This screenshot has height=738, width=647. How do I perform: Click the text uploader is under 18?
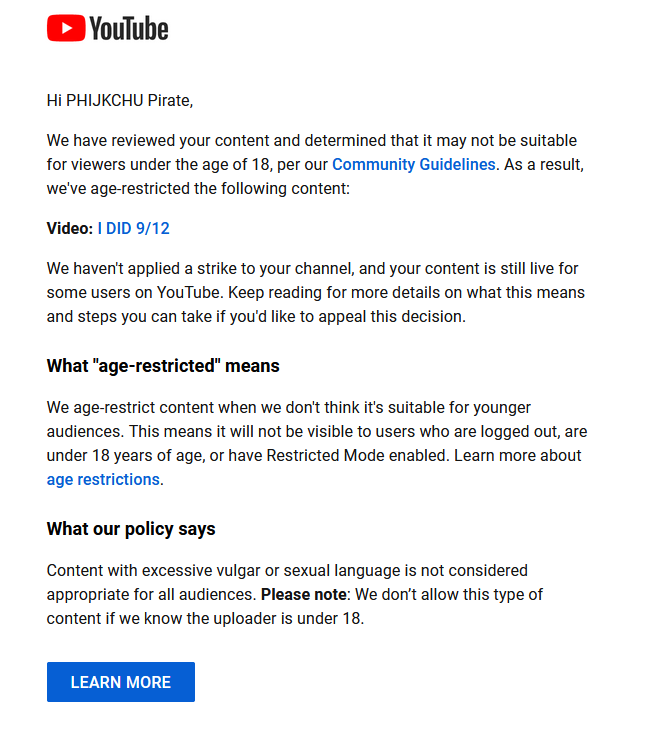point(289,618)
